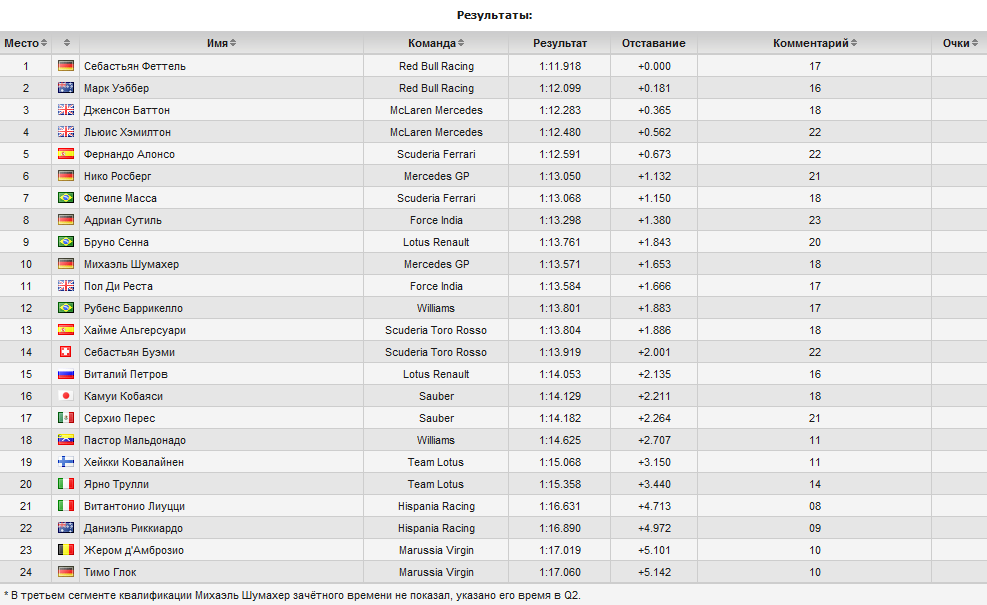This screenshot has width=987, height=605.
Task: Click Finnish flag next to Хейкки Ковалайнен
Action: click(65, 462)
